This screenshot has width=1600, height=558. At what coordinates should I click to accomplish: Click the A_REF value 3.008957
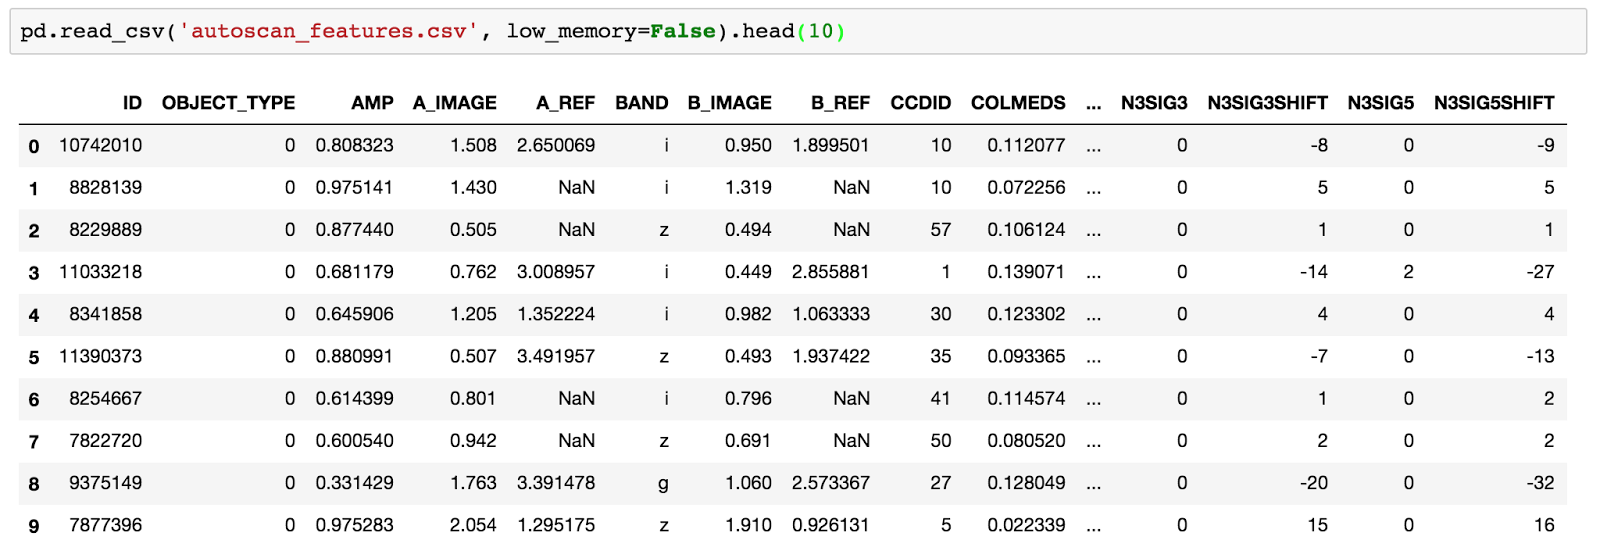pos(556,271)
